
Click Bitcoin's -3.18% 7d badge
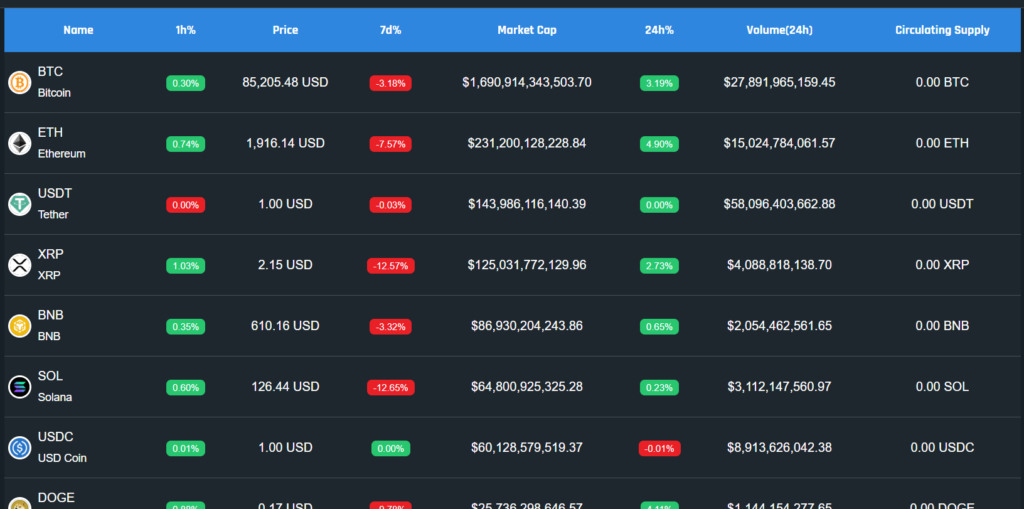coord(391,83)
